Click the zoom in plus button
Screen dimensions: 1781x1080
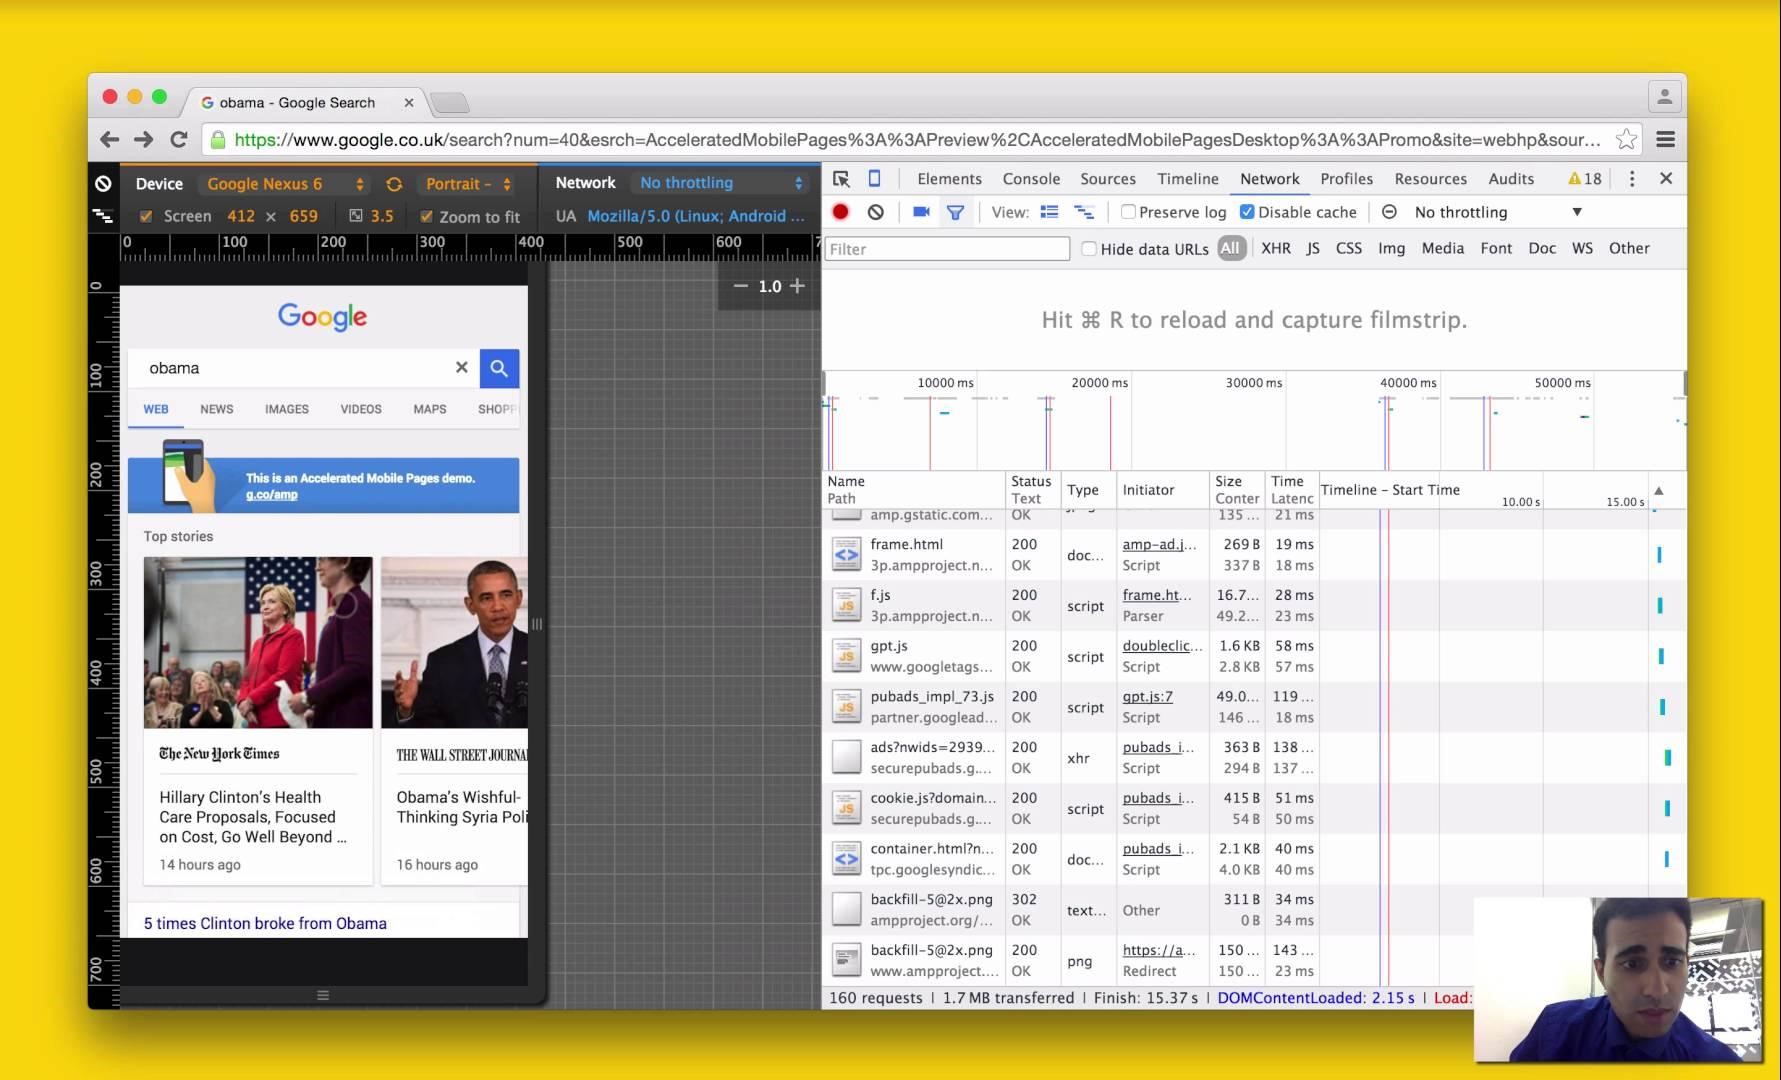tap(797, 286)
